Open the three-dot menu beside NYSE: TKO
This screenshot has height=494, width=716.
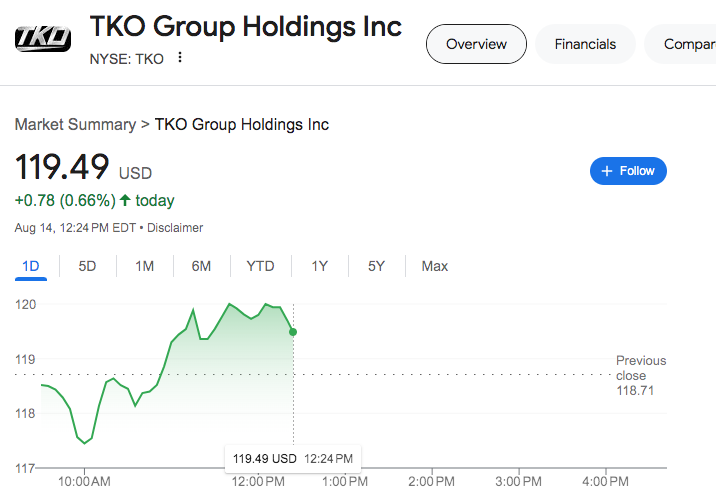(x=180, y=58)
